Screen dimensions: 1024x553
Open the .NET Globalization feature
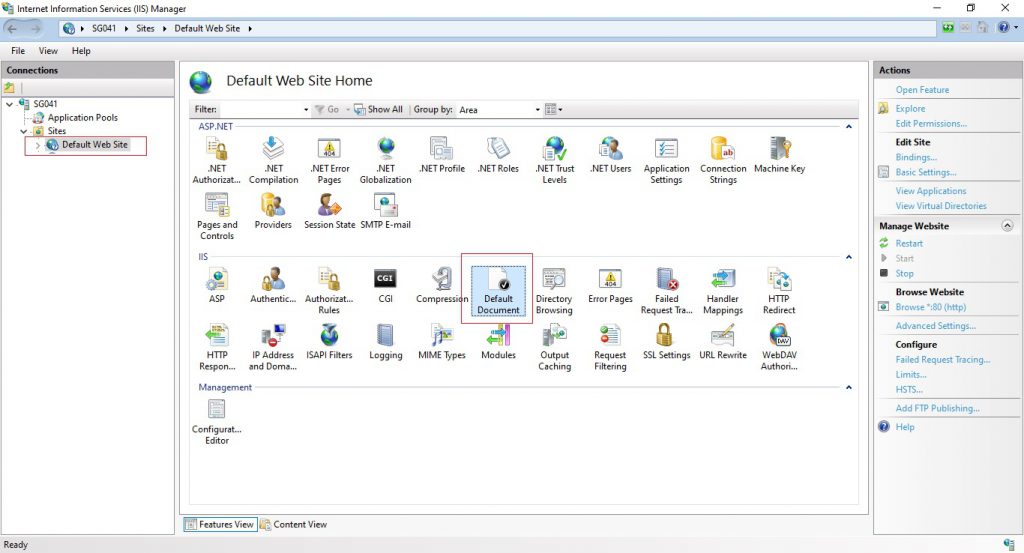385,161
